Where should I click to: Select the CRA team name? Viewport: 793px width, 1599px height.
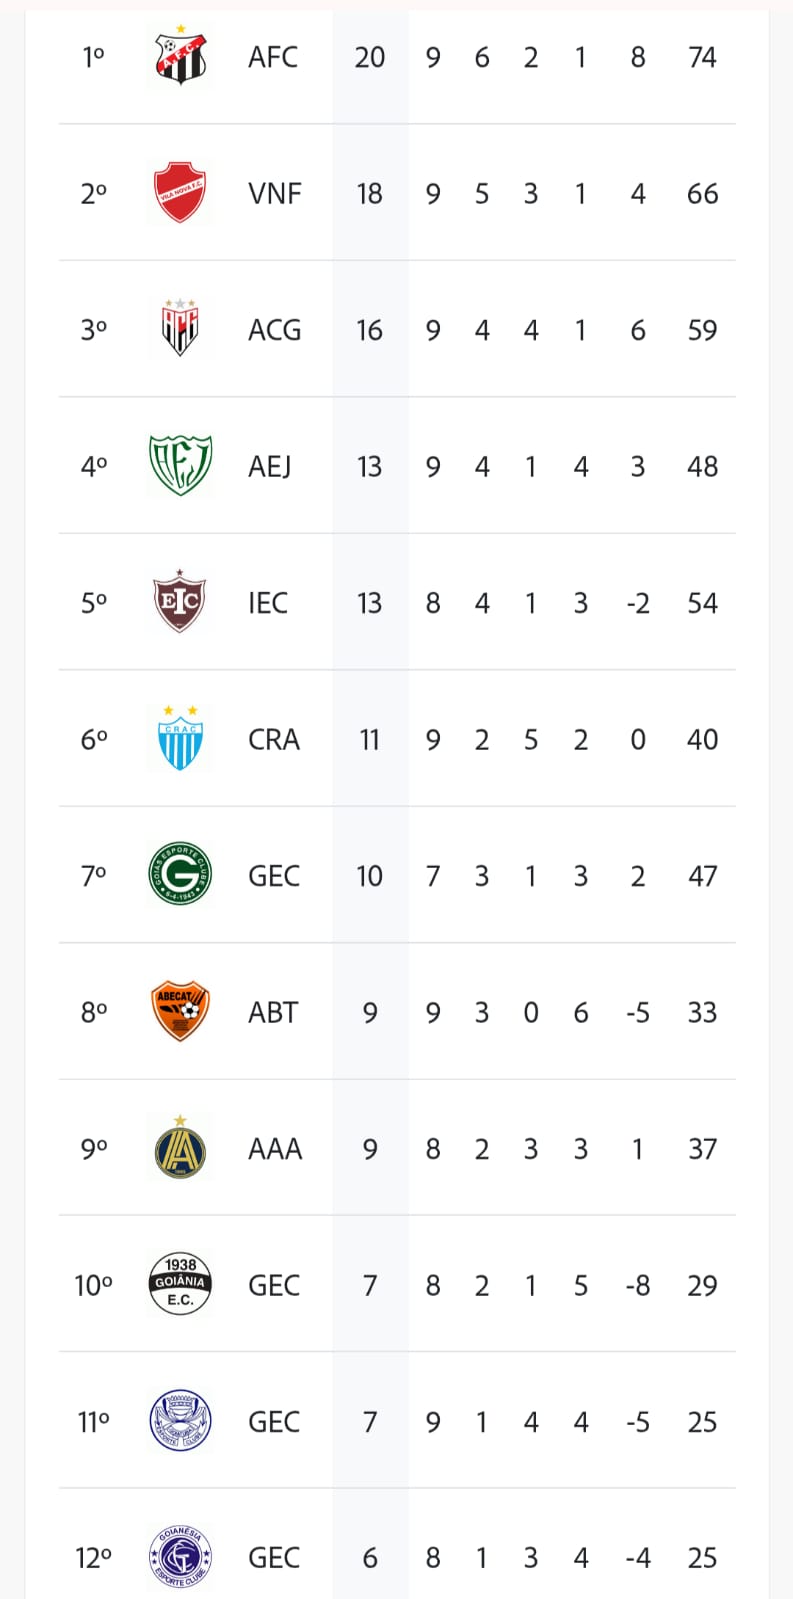click(274, 739)
